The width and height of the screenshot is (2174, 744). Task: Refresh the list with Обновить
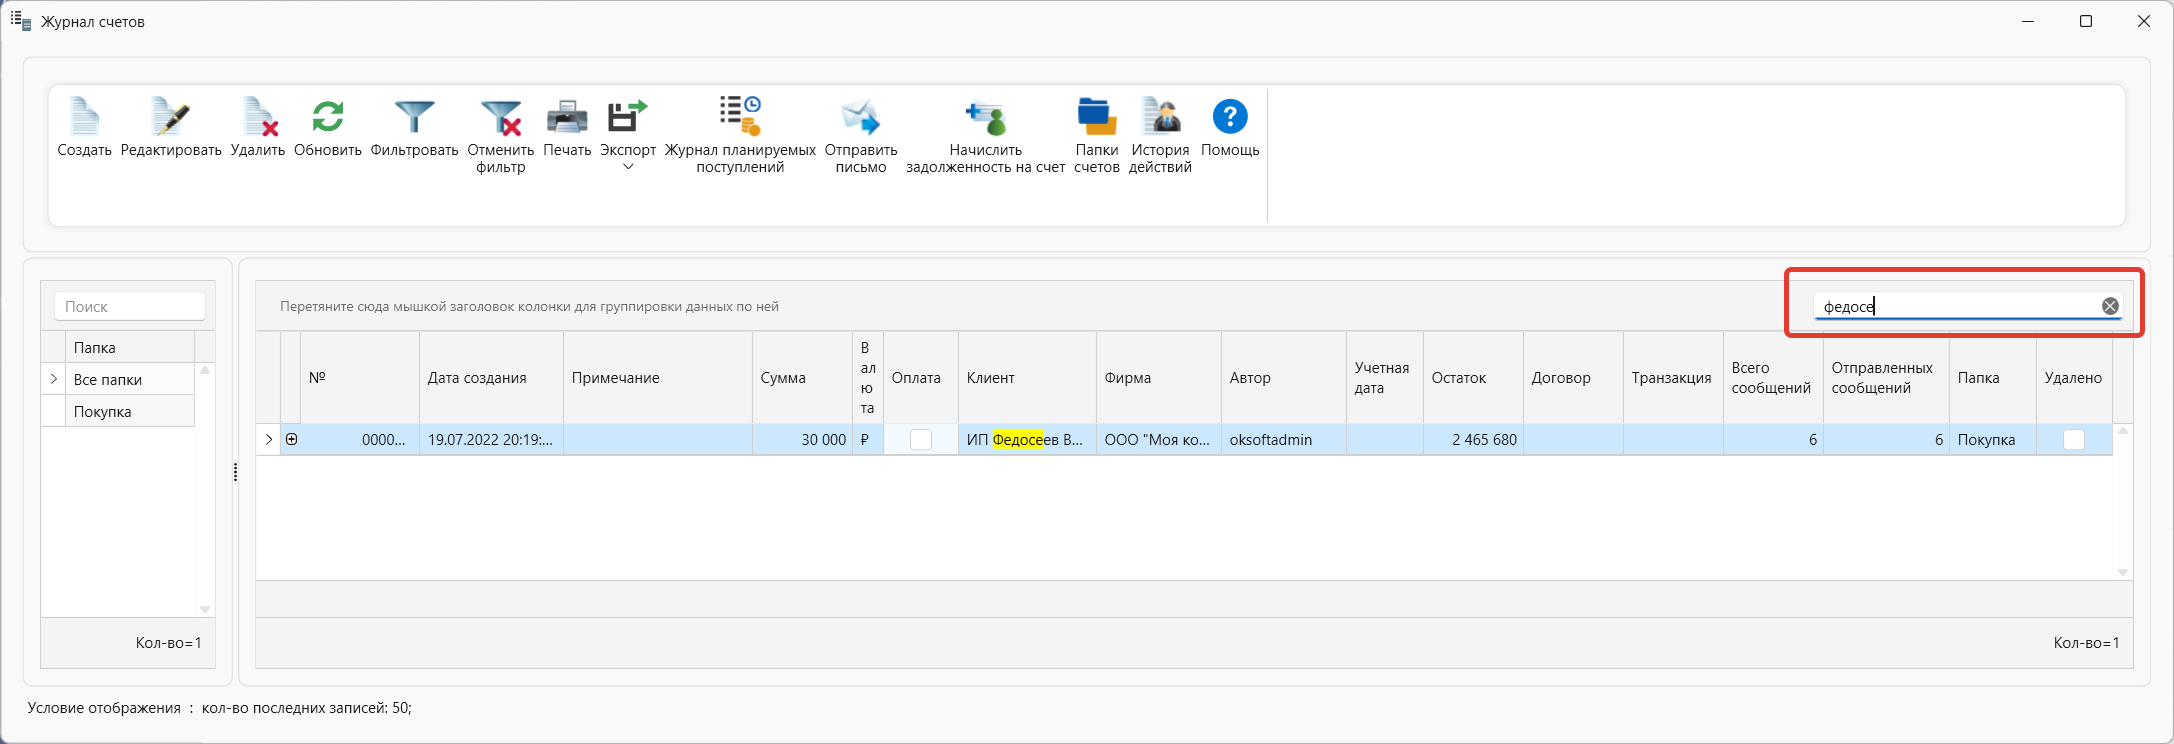(x=327, y=117)
